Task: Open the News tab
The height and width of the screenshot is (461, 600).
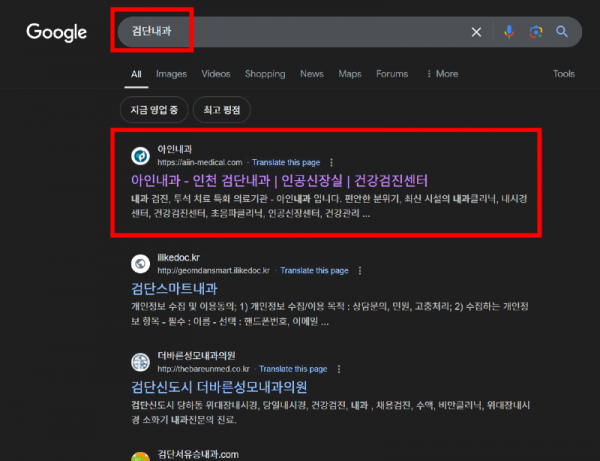Action: tap(312, 74)
